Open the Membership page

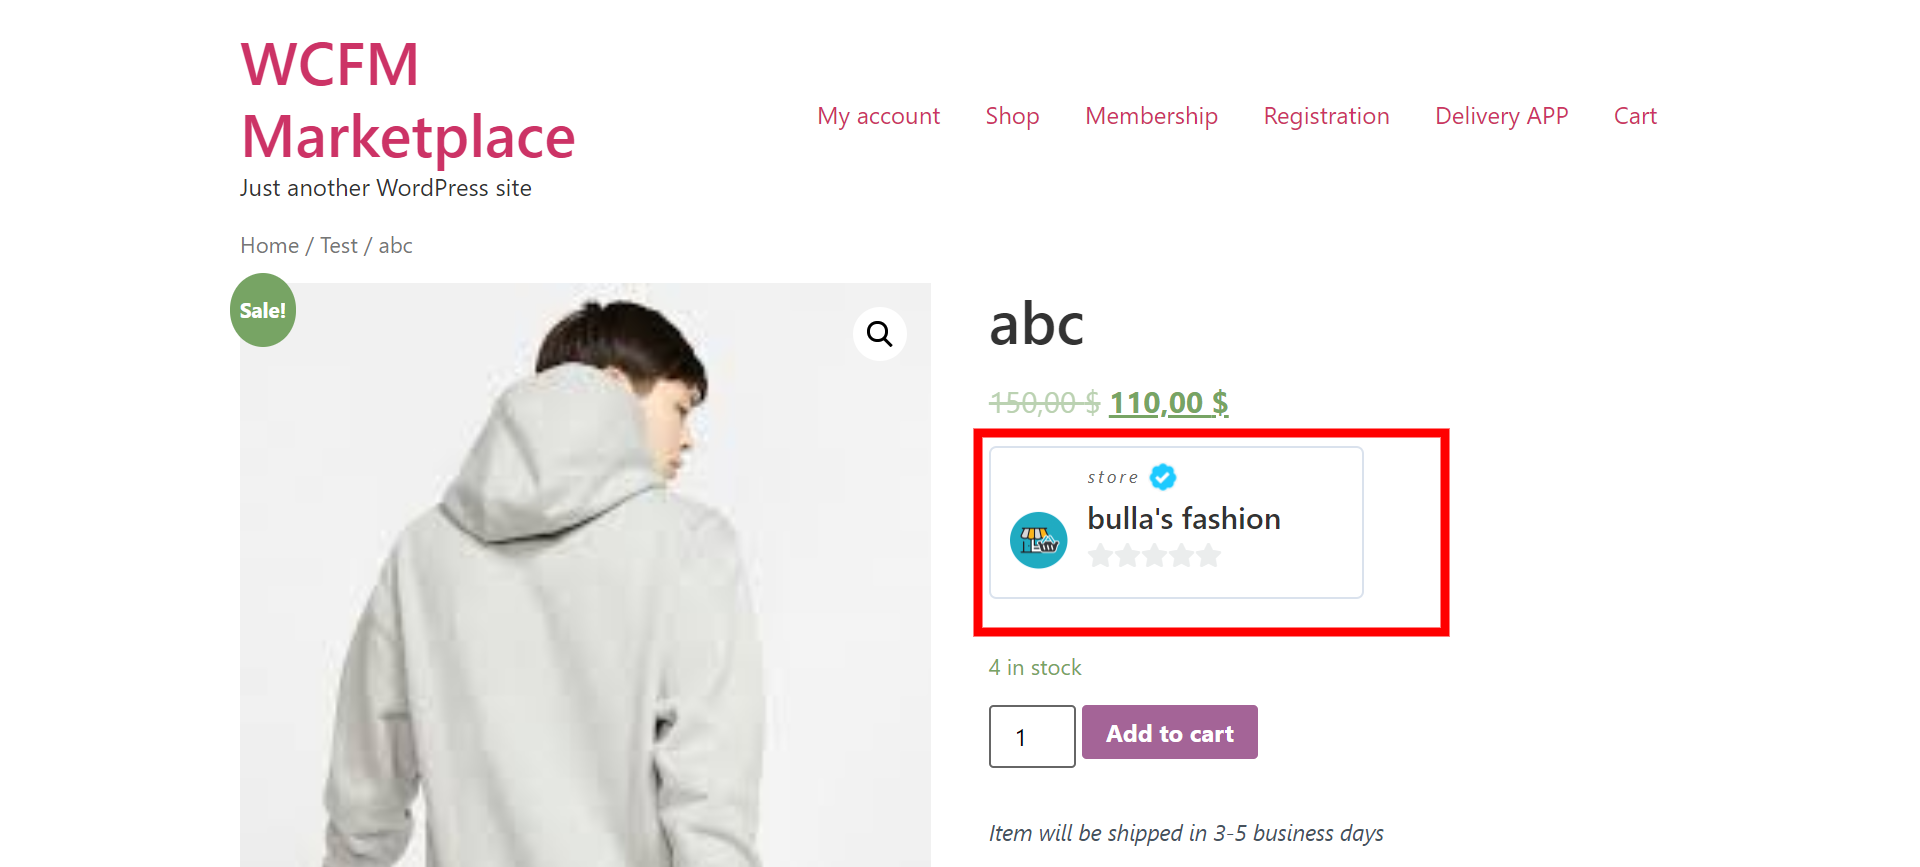click(1151, 116)
